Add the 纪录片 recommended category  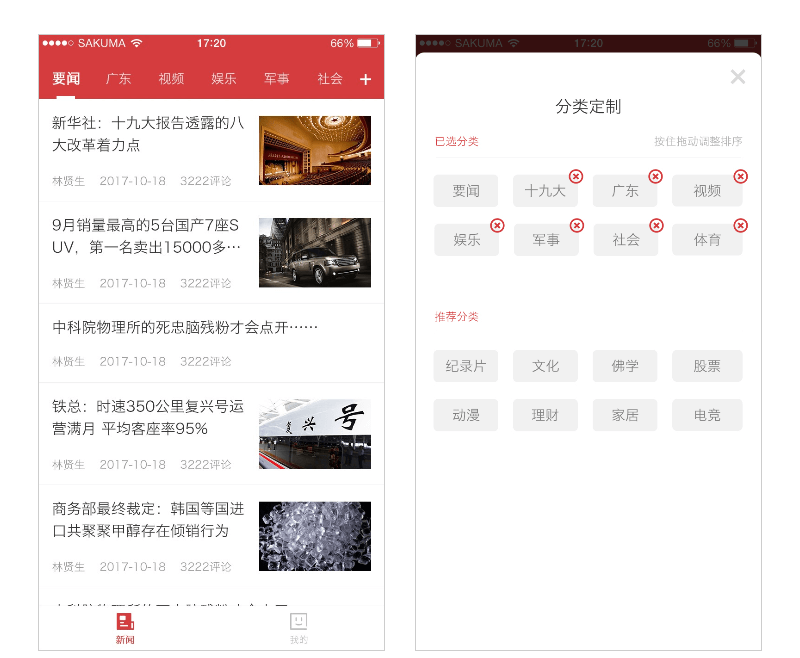(x=466, y=366)
